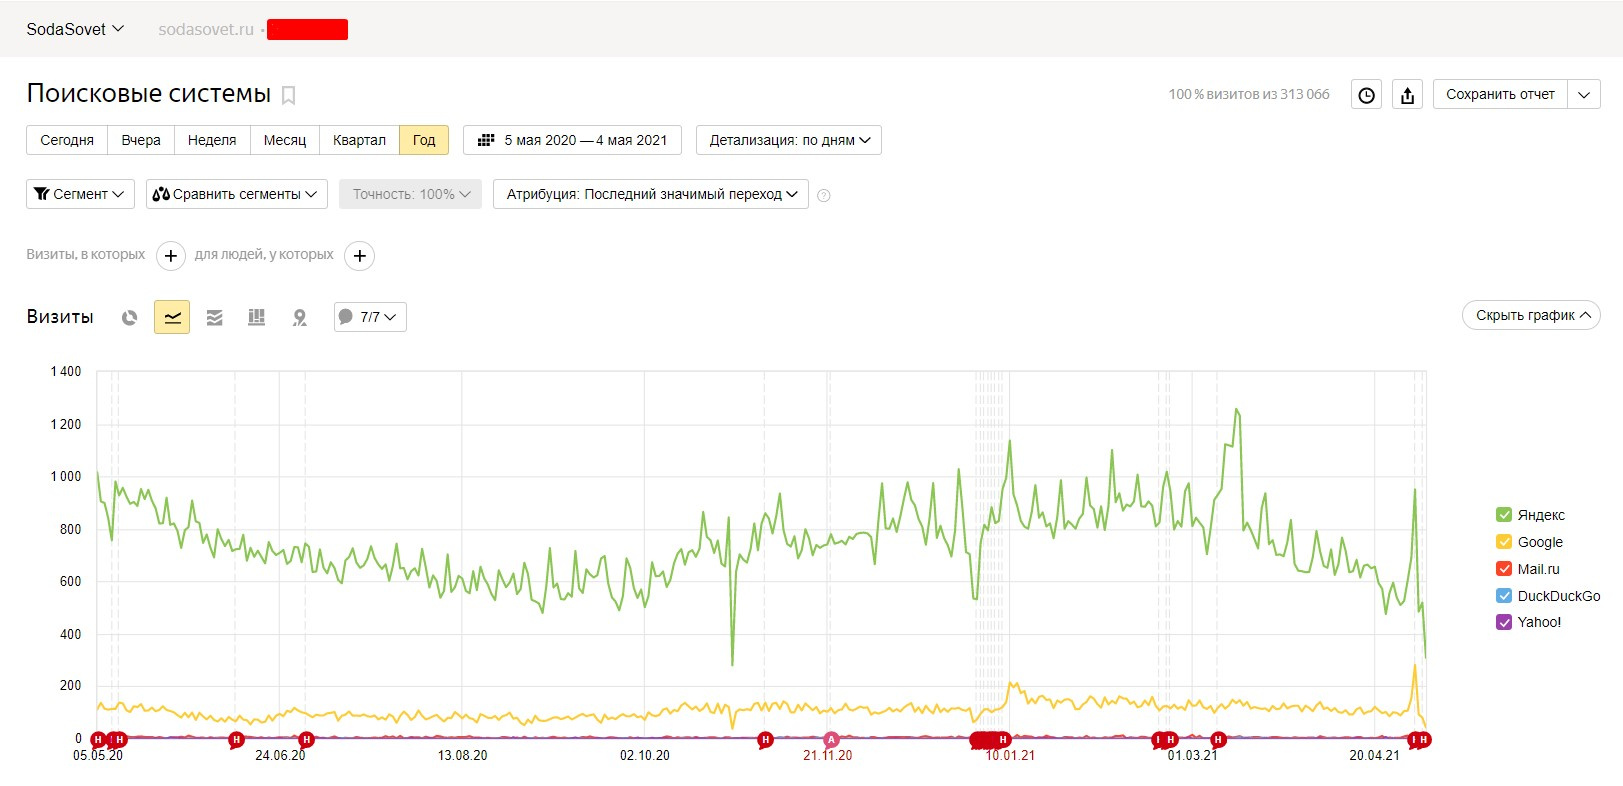Image resolution: width=1623 pixels, height=786 pixels.
Task: Open the date range picker field
Action: pos(572,140)
